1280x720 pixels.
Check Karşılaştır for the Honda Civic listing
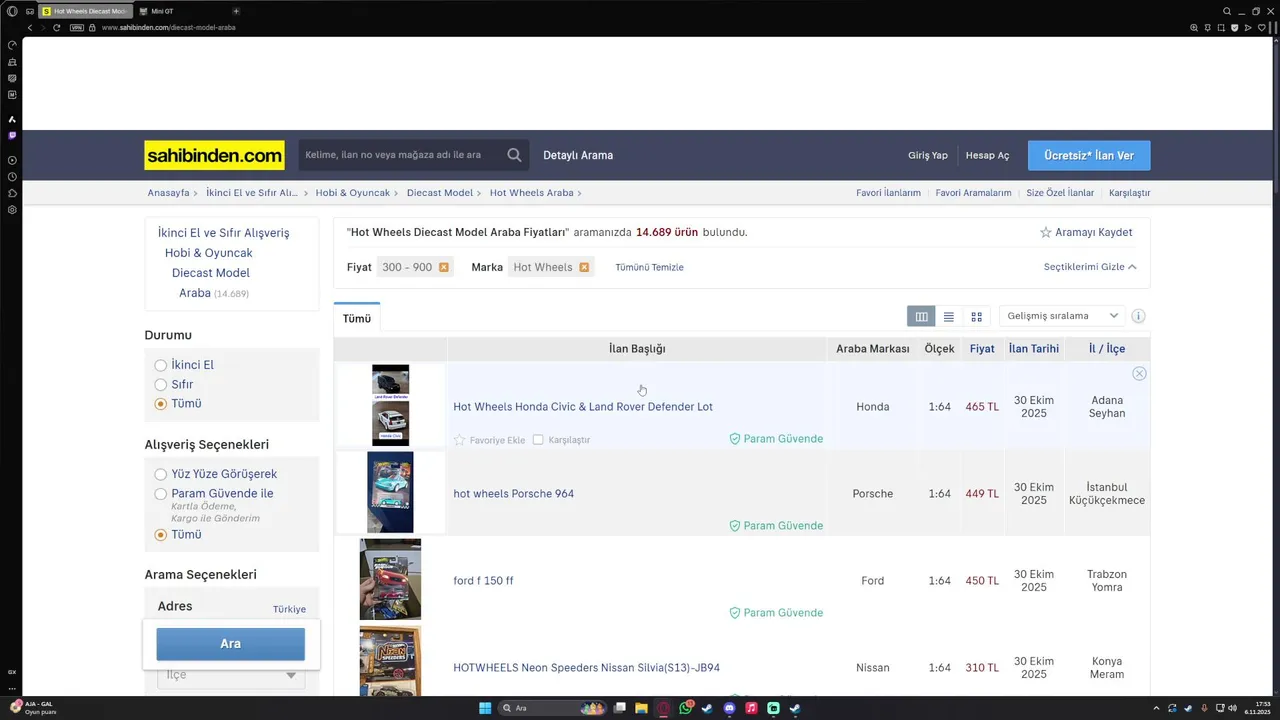(538, 440)
